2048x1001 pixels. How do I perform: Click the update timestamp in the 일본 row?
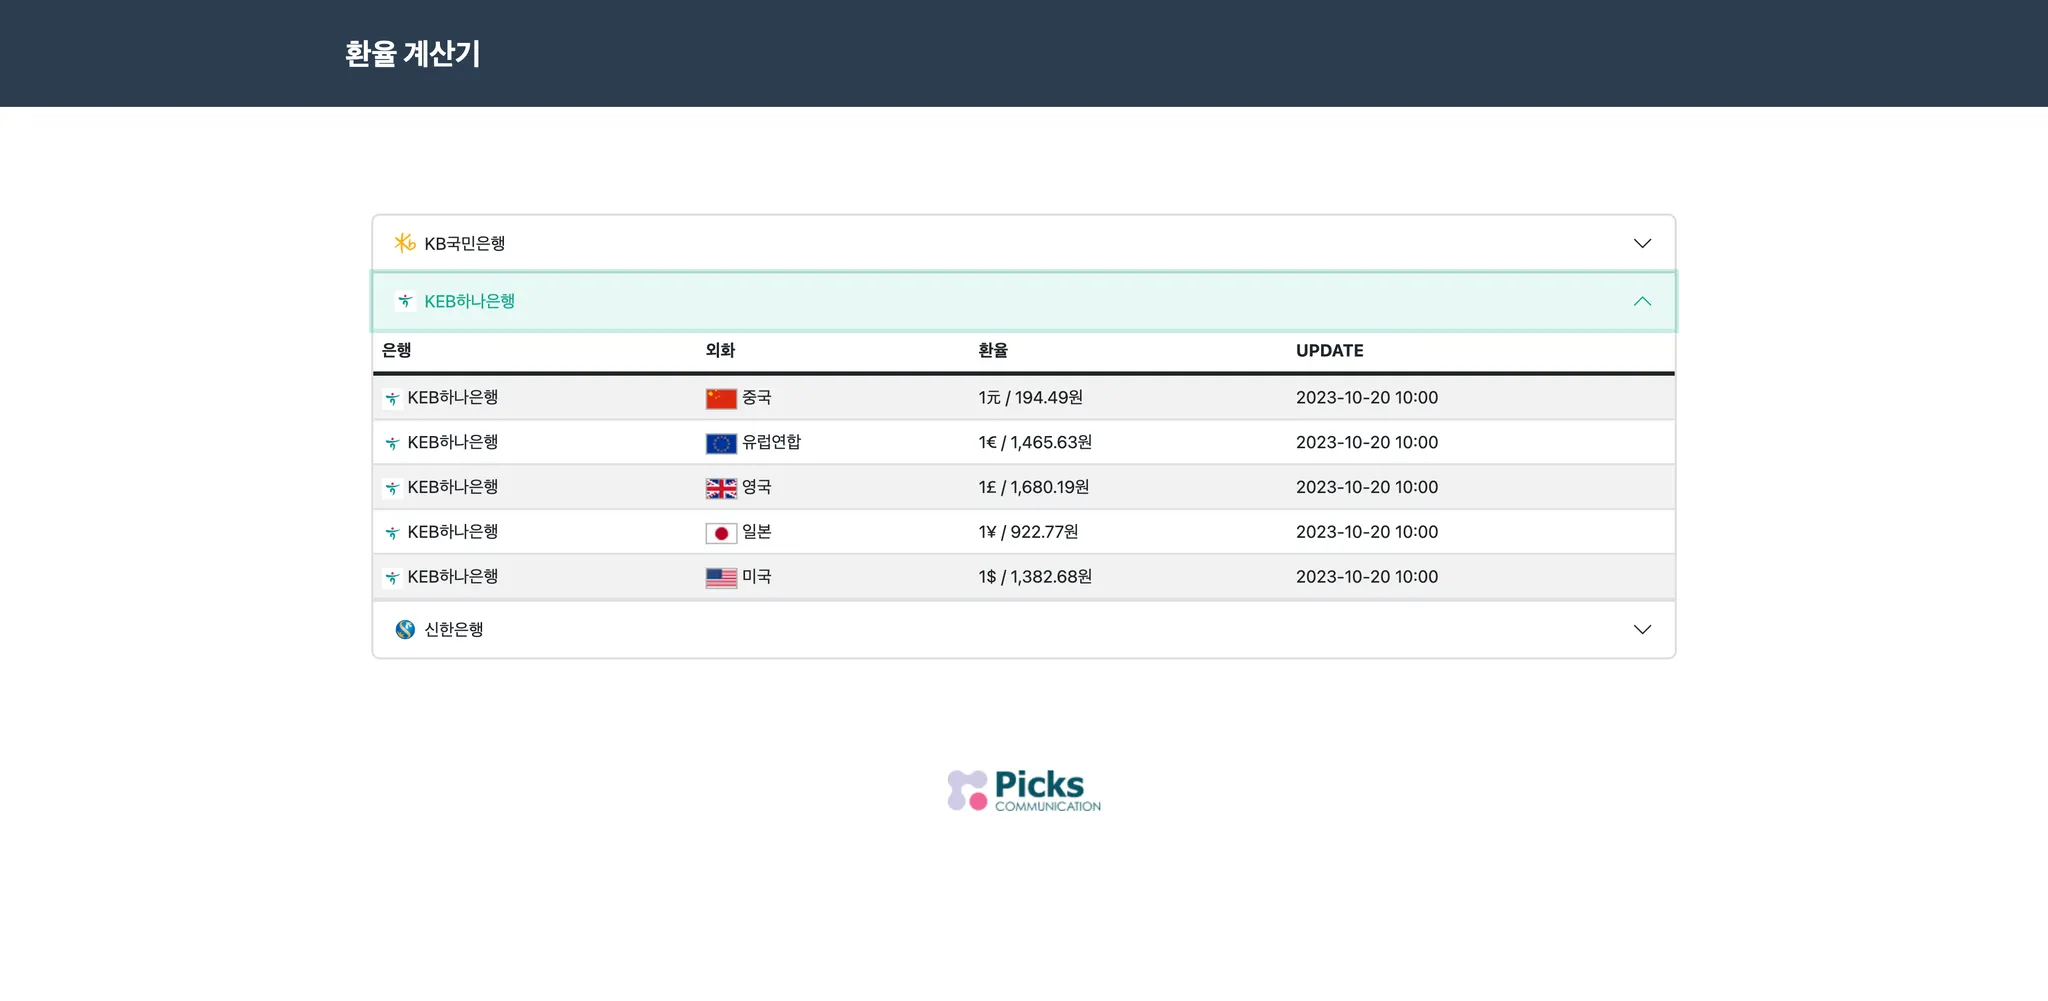pos(1367,532)
